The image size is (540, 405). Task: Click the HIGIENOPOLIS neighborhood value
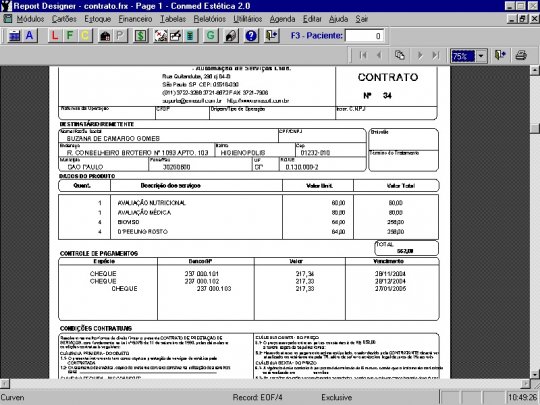coord(243,153)
